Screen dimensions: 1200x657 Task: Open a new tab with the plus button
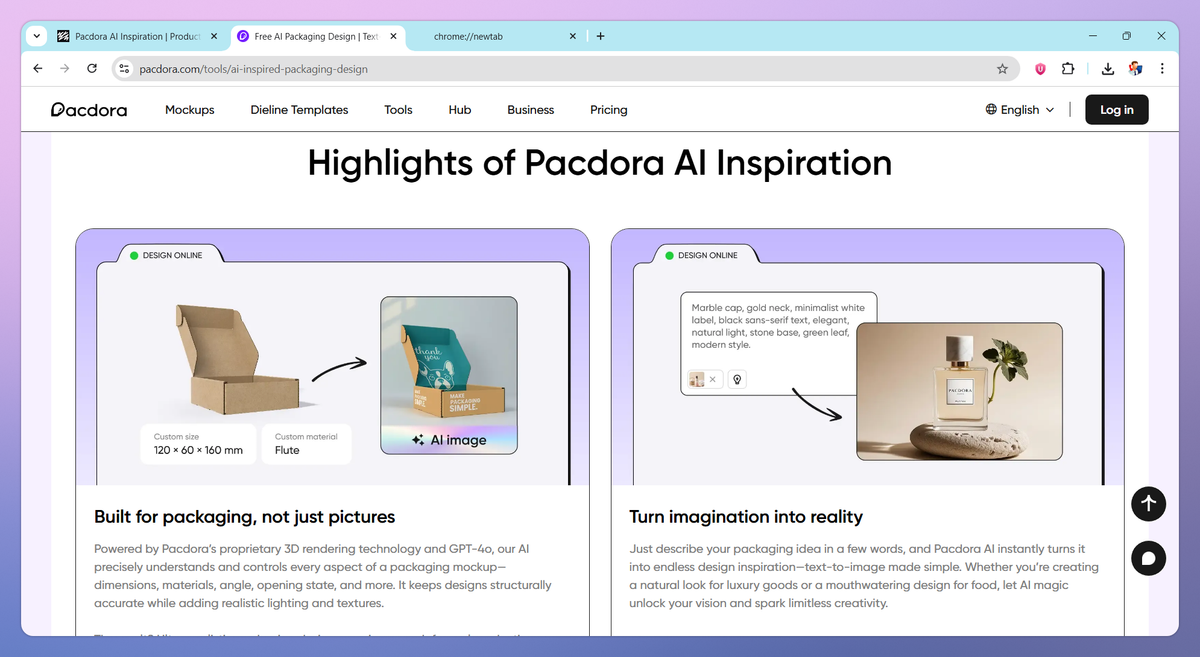click(x=600, y=36)
